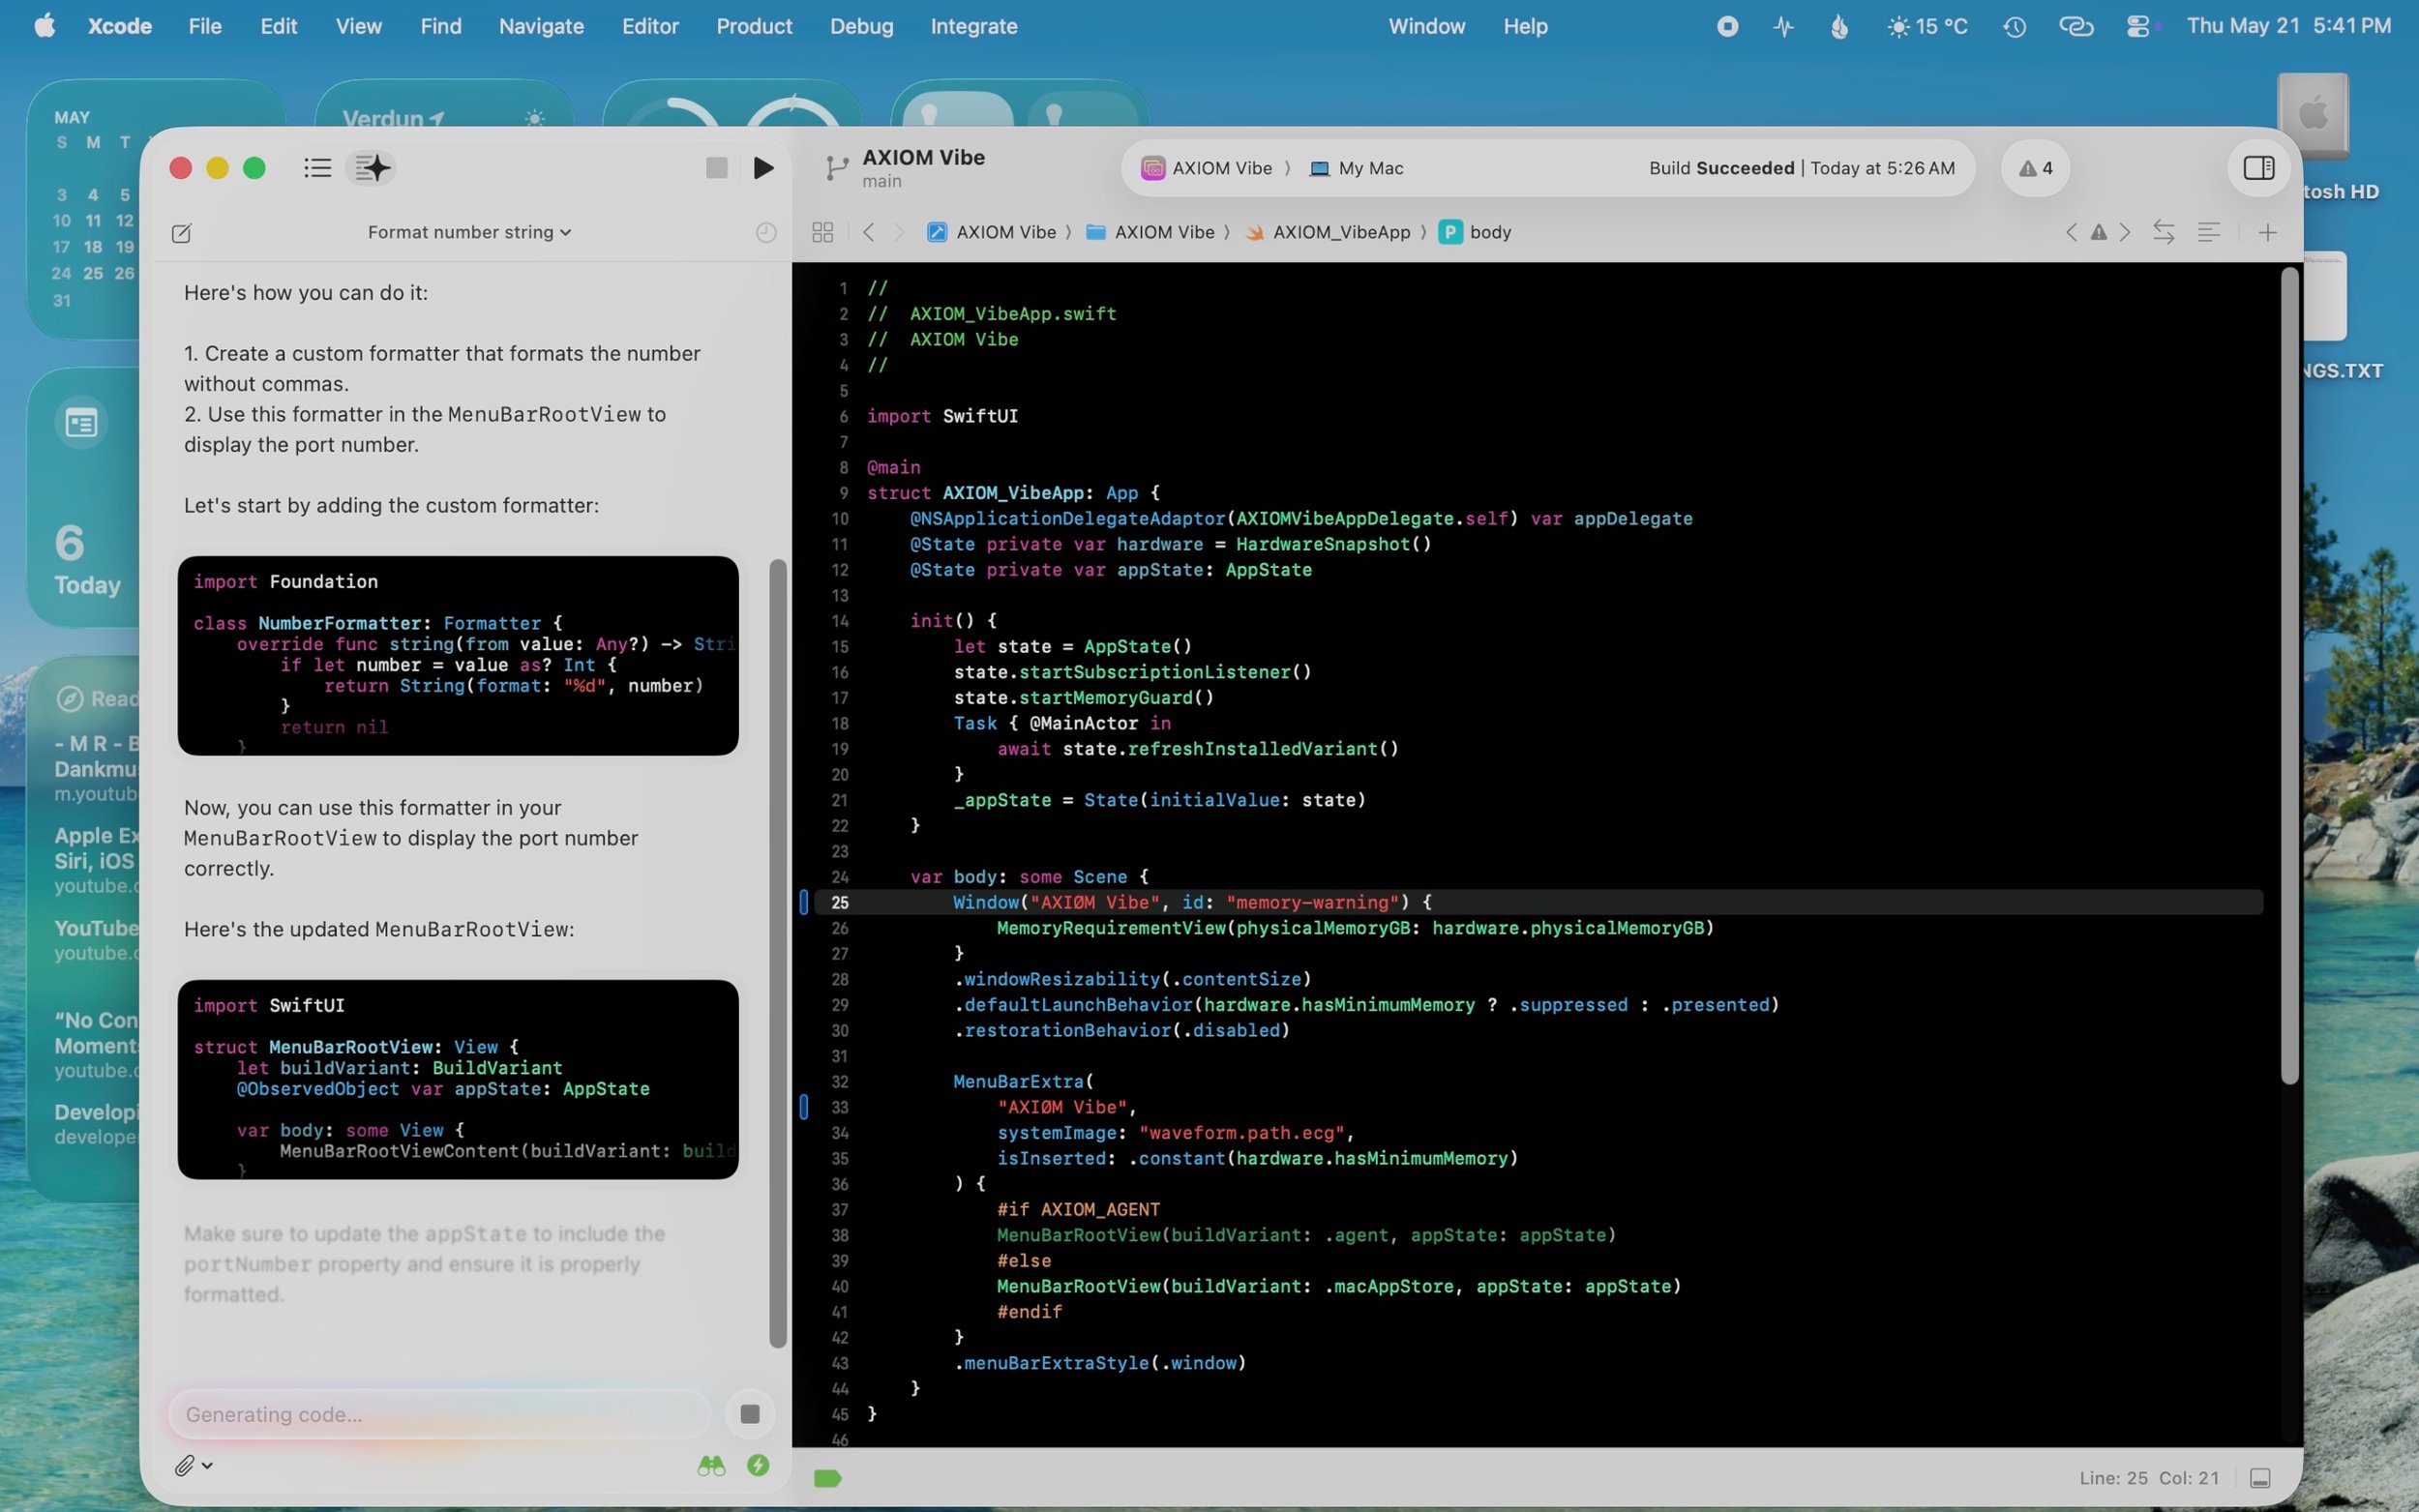Click the NumberFormatter code block in assistant

point(458,655)
